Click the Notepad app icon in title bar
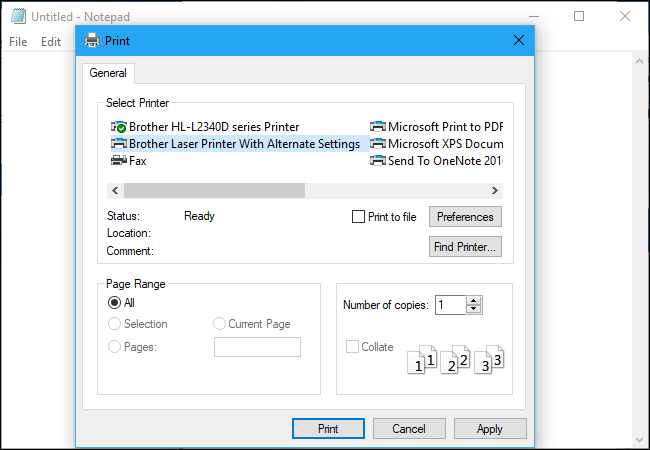 [x=17, y=17]
